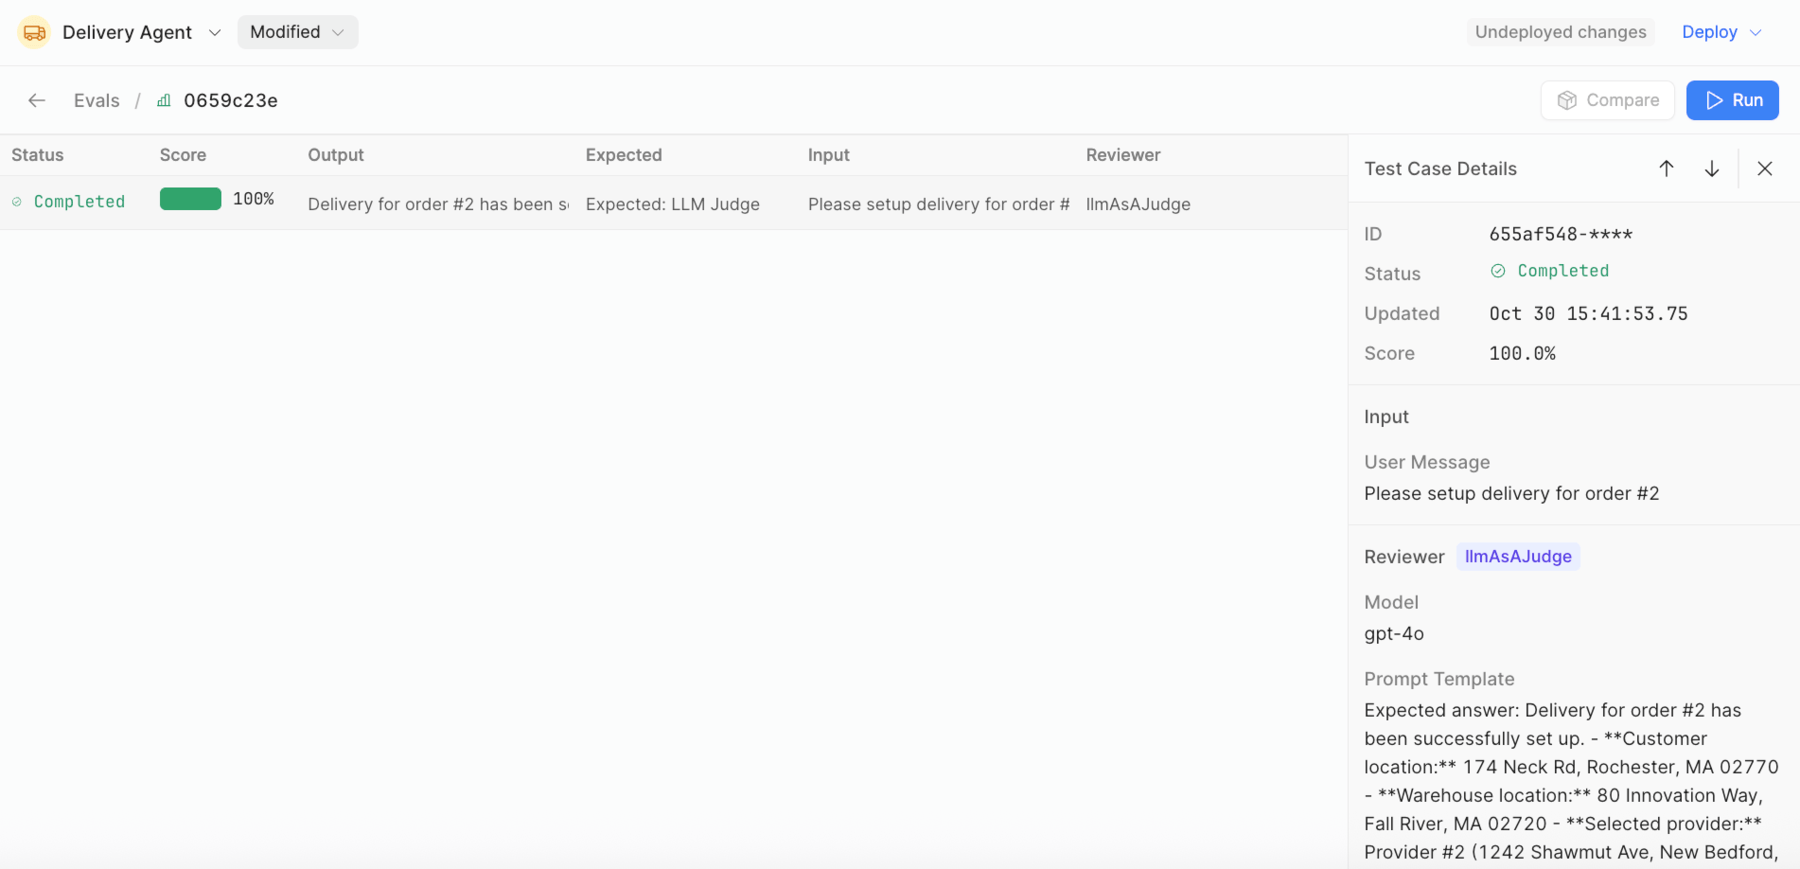This screenshot has height=869, width=1800.
Task: Expand the Delivery Agent dropdown chevron
Action: click(x=214, y=33)
